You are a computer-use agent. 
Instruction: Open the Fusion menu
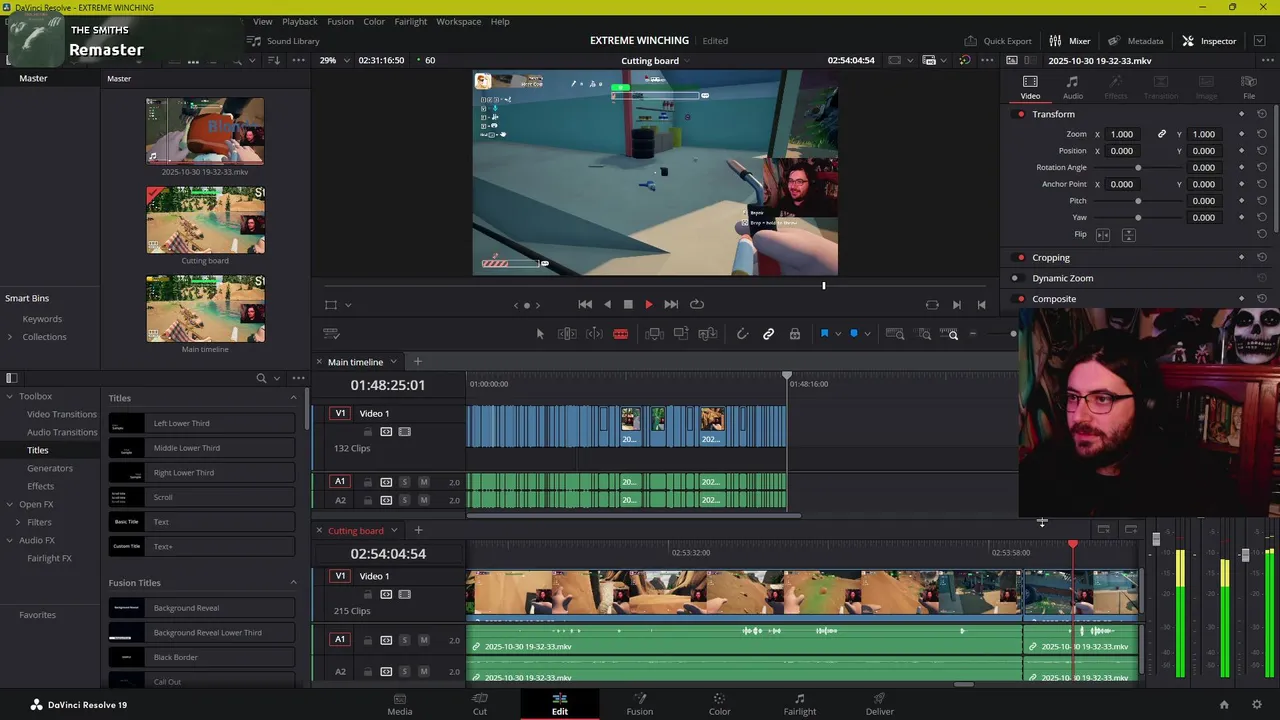[x=340, y=21]
